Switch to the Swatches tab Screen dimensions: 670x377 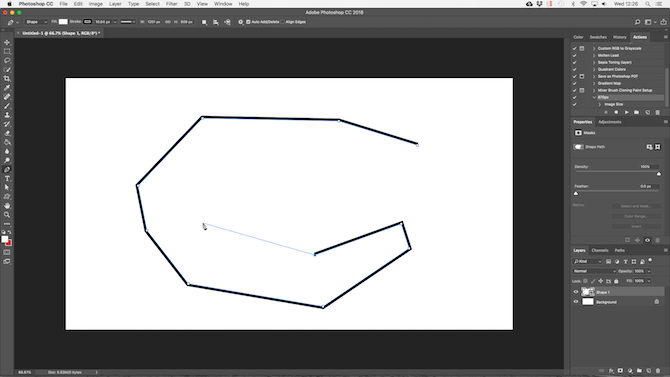pos(598,37)
